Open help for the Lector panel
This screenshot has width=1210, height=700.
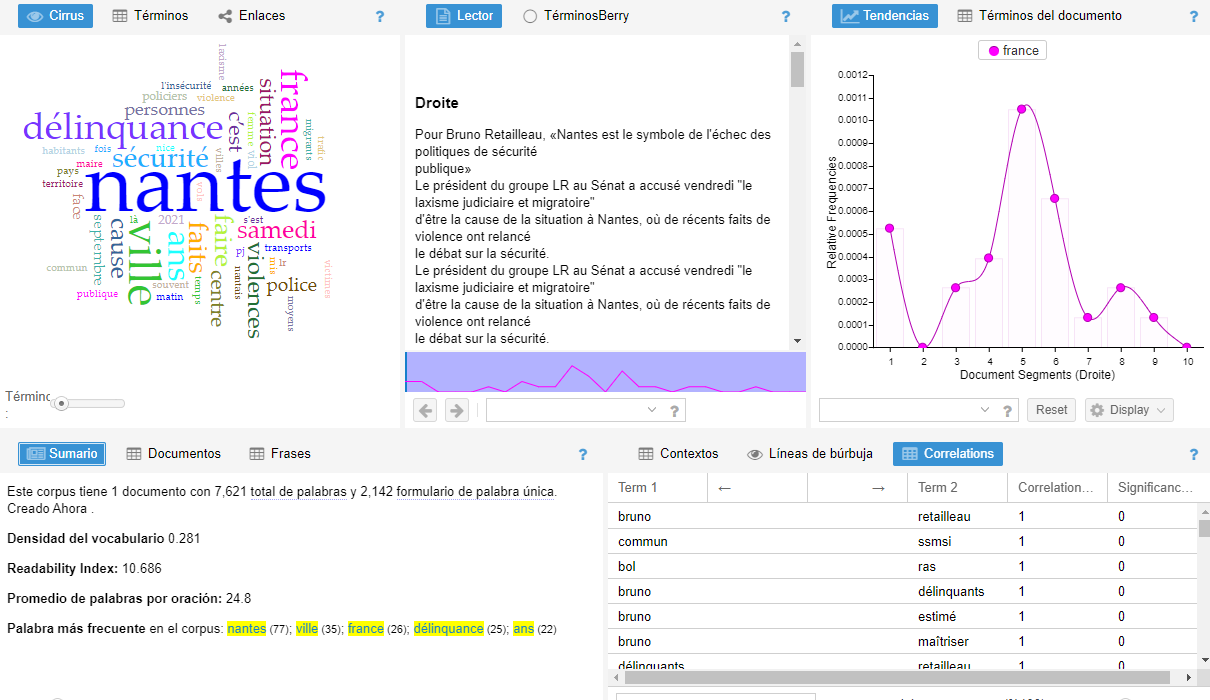pos(786,17)
